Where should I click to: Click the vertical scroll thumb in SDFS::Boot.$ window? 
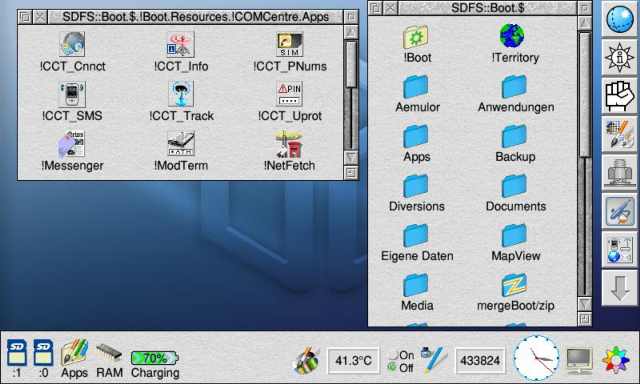pos(584,94)
